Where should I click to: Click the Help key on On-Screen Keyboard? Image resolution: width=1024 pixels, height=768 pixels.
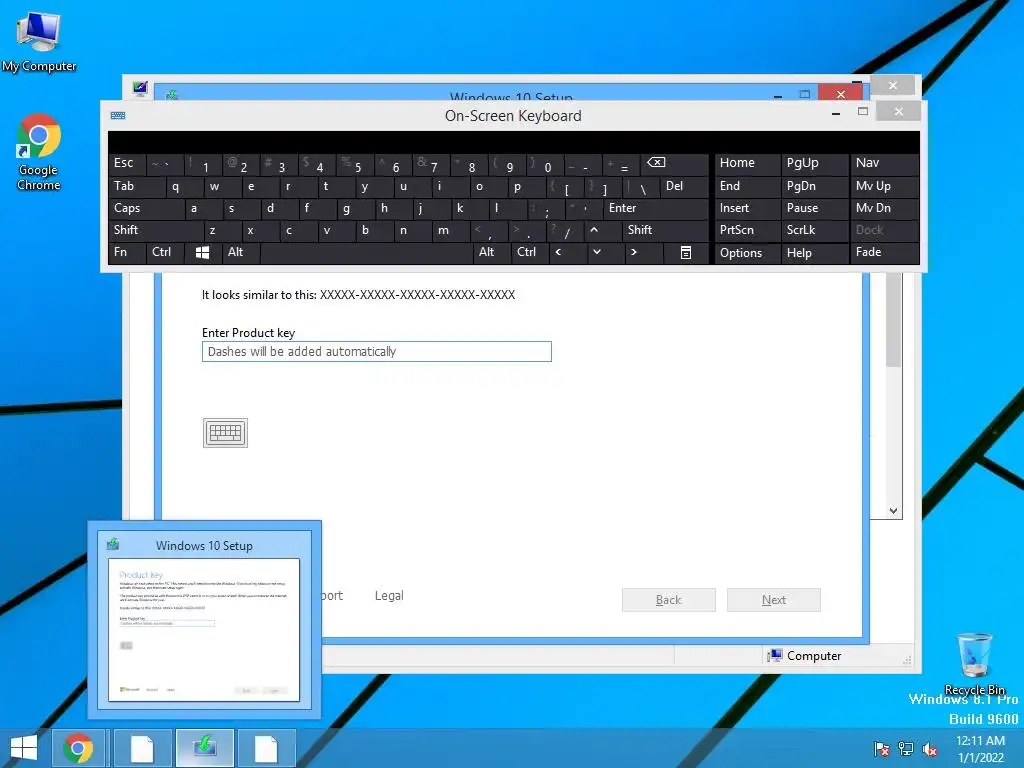[814, 253]
